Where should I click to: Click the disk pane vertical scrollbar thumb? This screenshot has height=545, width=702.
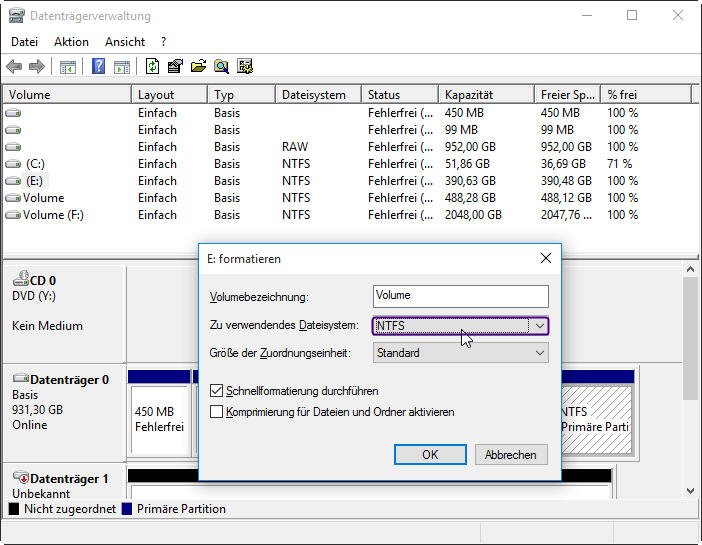(x=690, y=338)
